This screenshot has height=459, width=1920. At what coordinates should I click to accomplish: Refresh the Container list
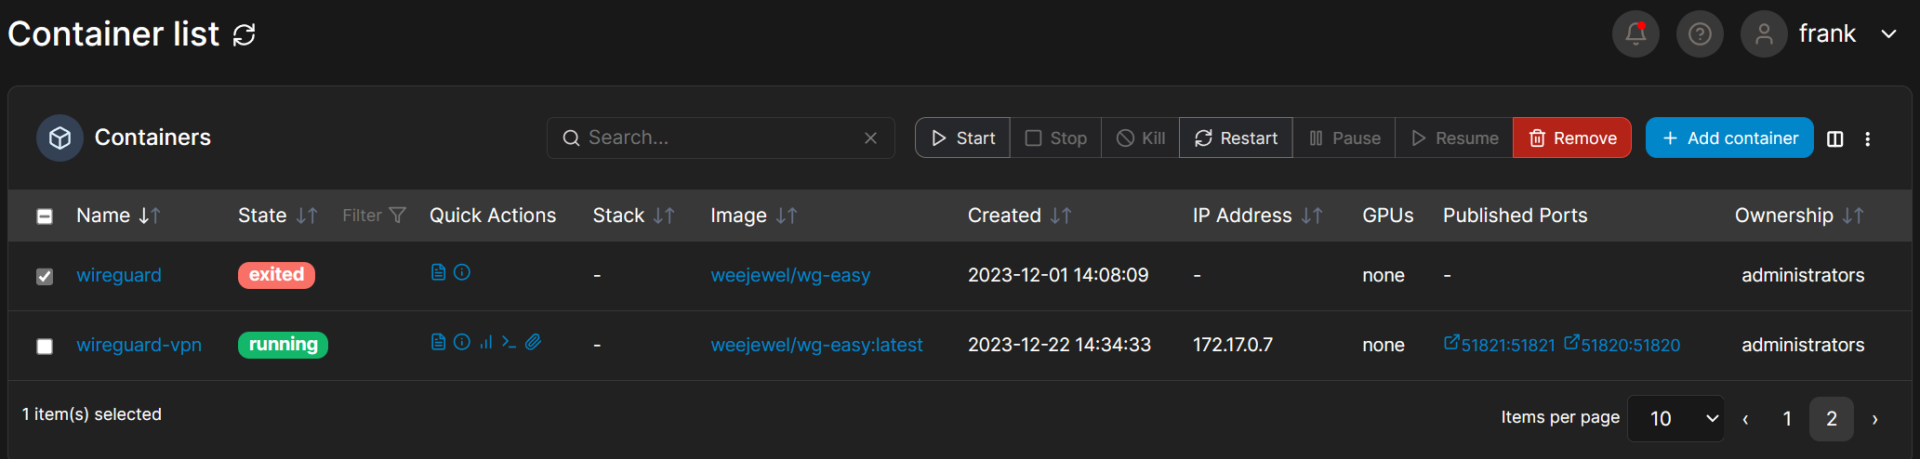[244, 35]
